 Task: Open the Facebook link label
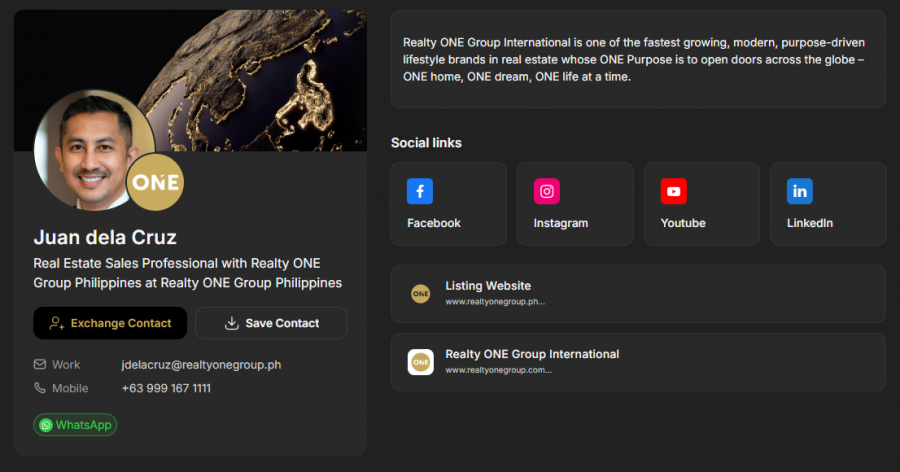434,223
